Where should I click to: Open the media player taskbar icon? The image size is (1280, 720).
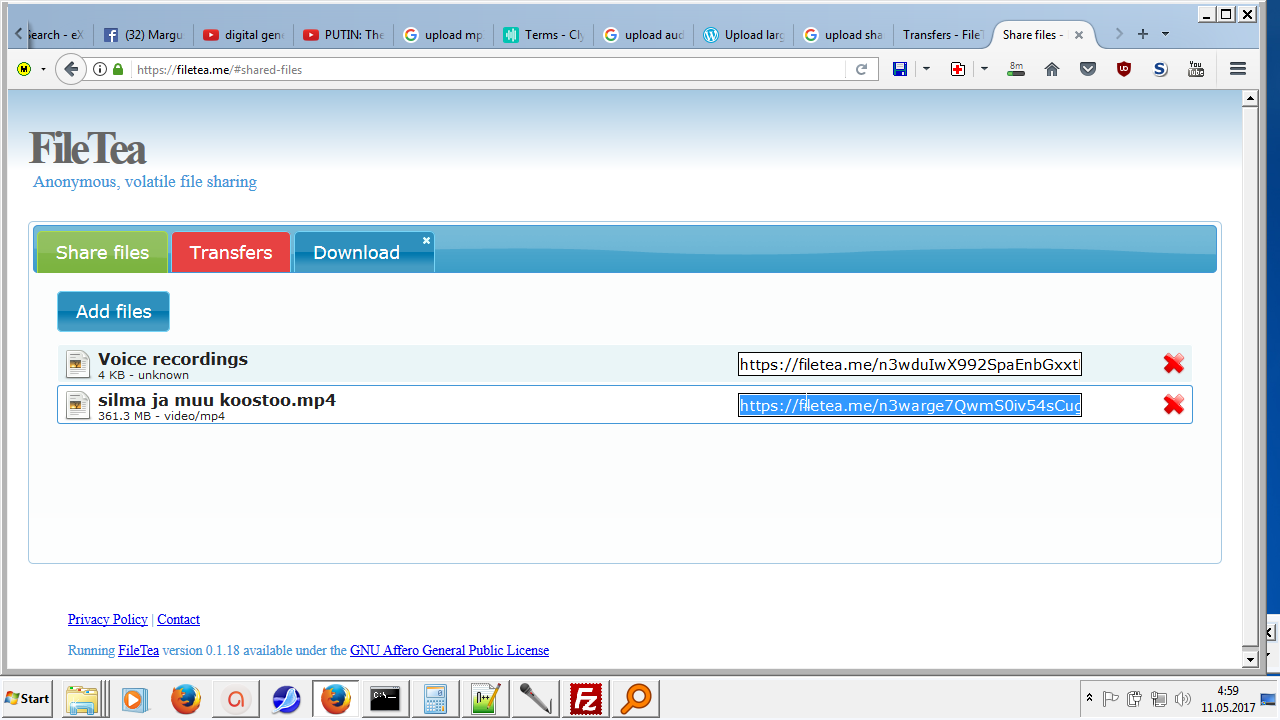(x=135, y=699)
